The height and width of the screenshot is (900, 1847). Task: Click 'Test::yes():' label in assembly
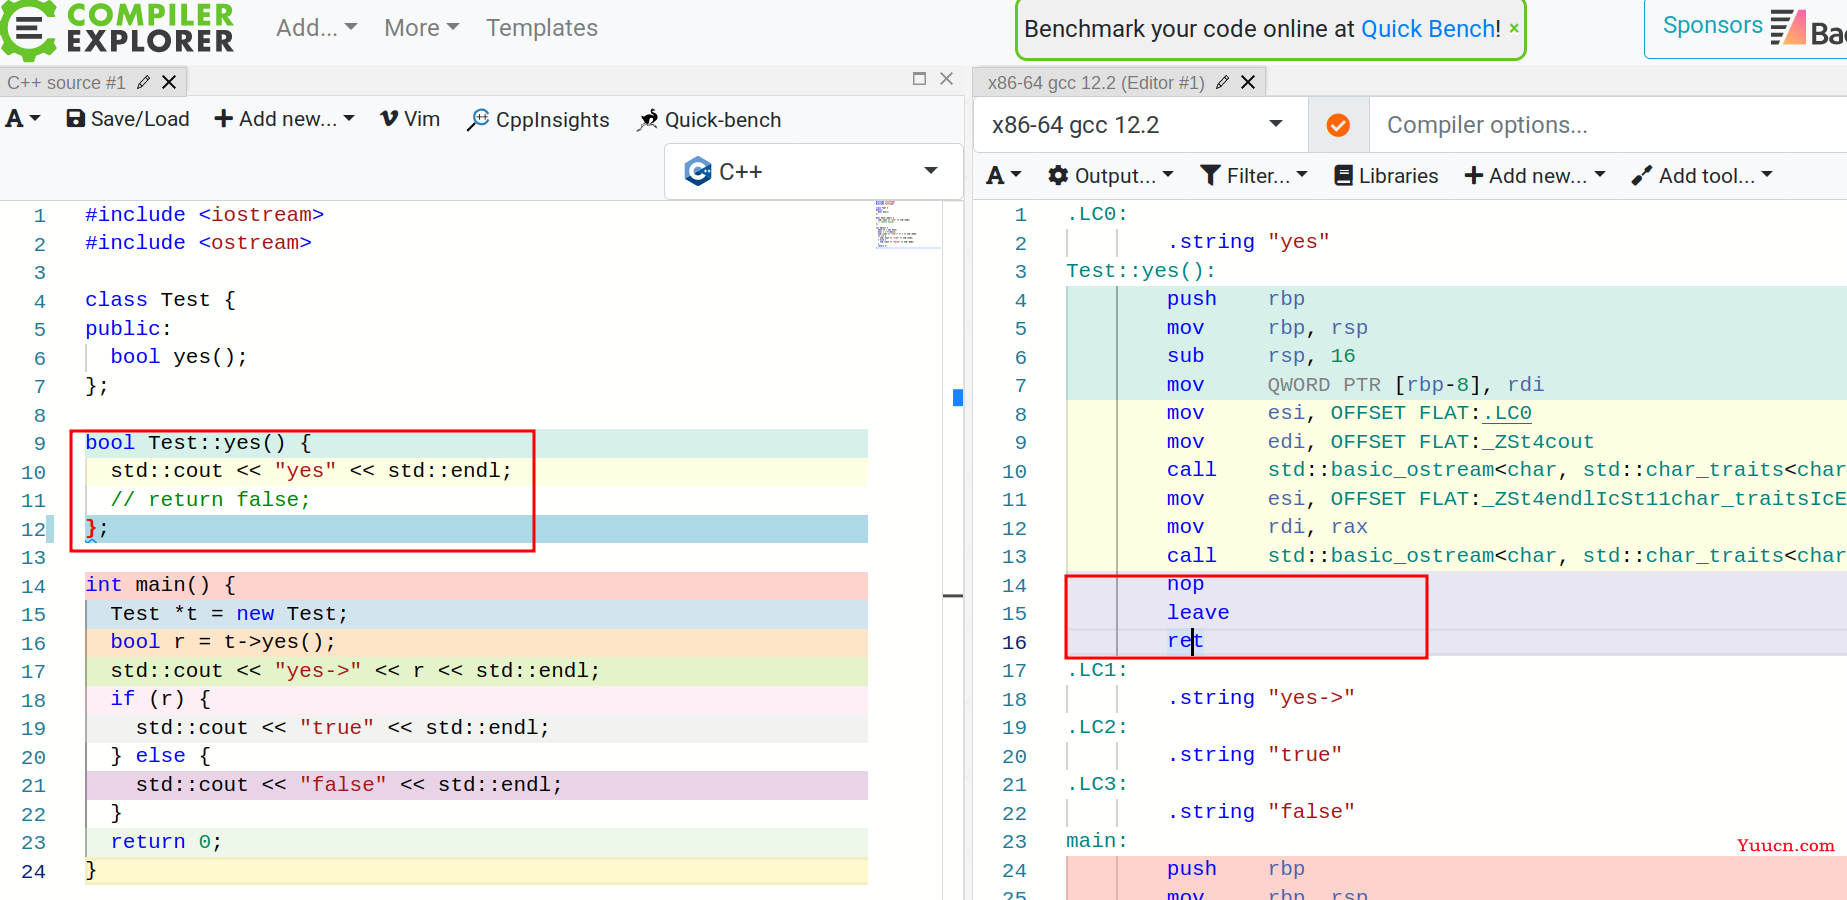(x=1141, y=271)
